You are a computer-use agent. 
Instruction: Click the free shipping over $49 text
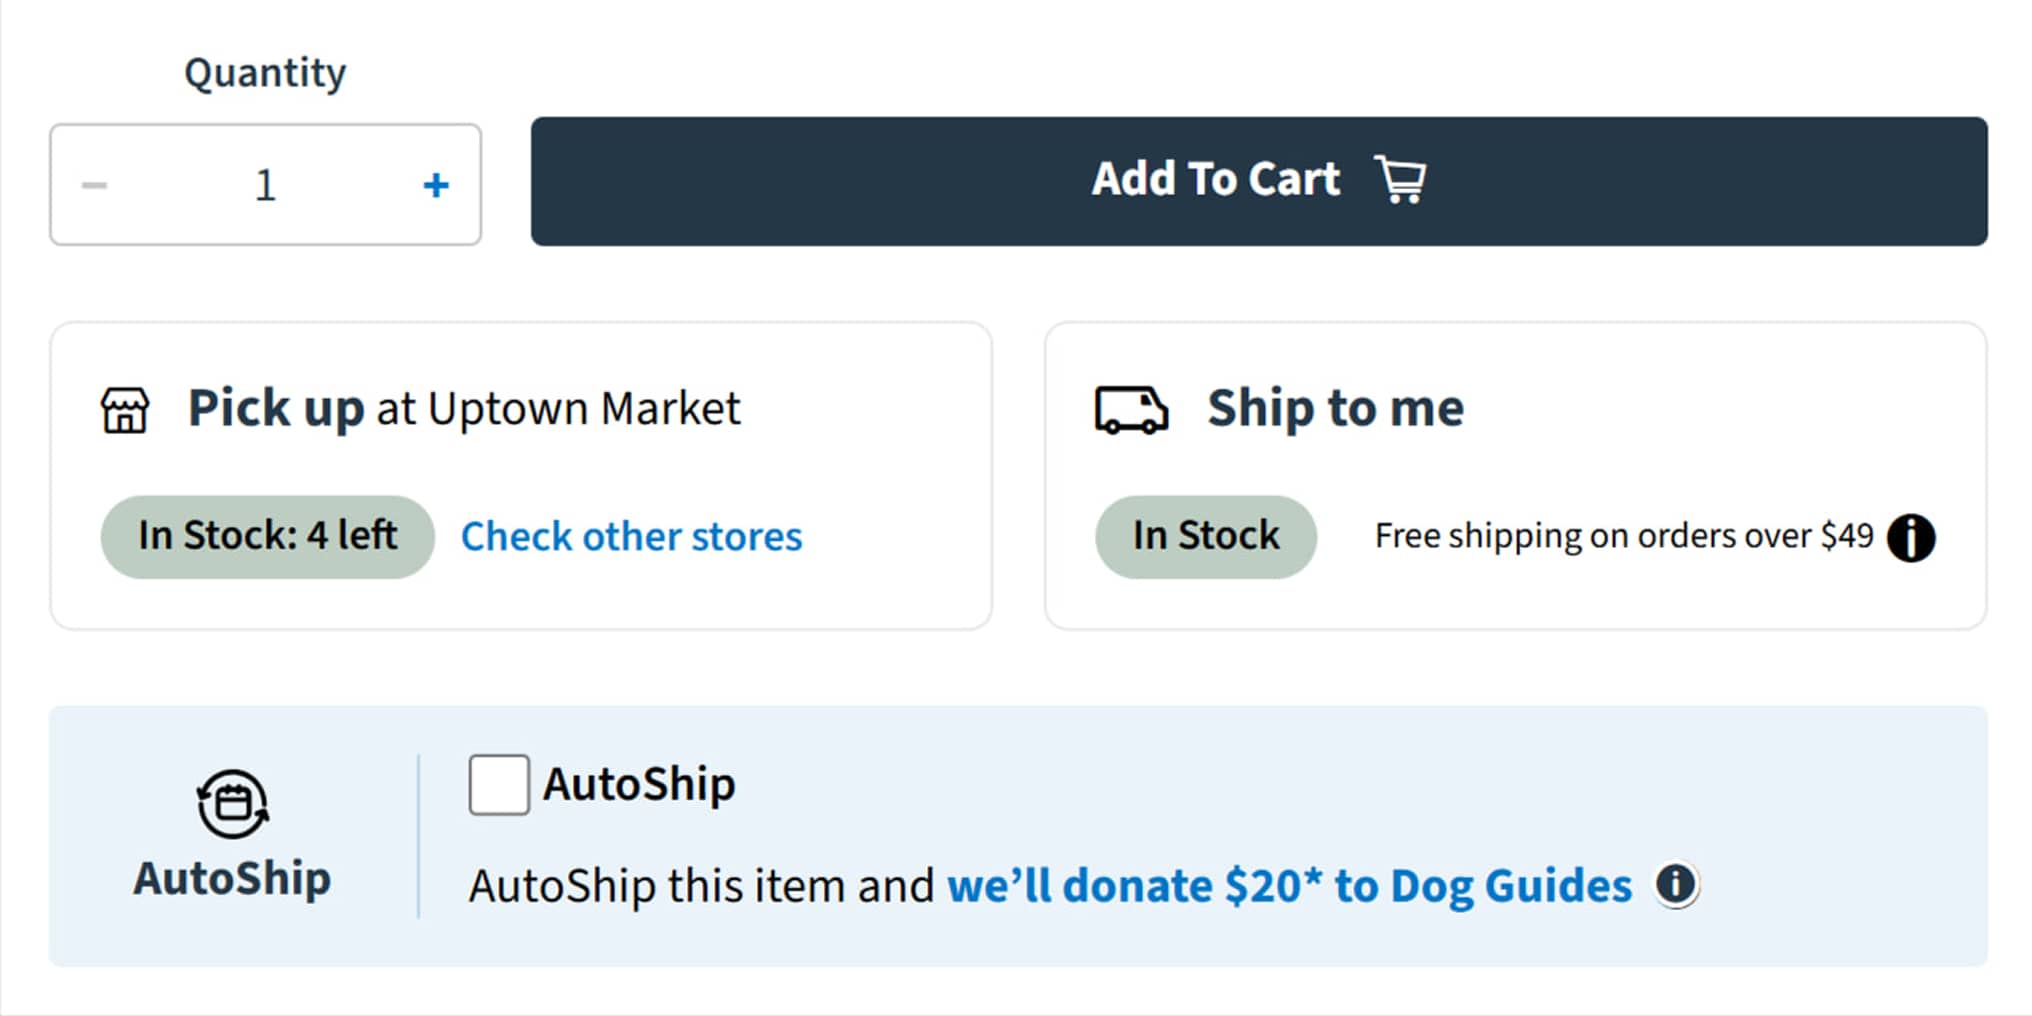tap(1623, 536)
